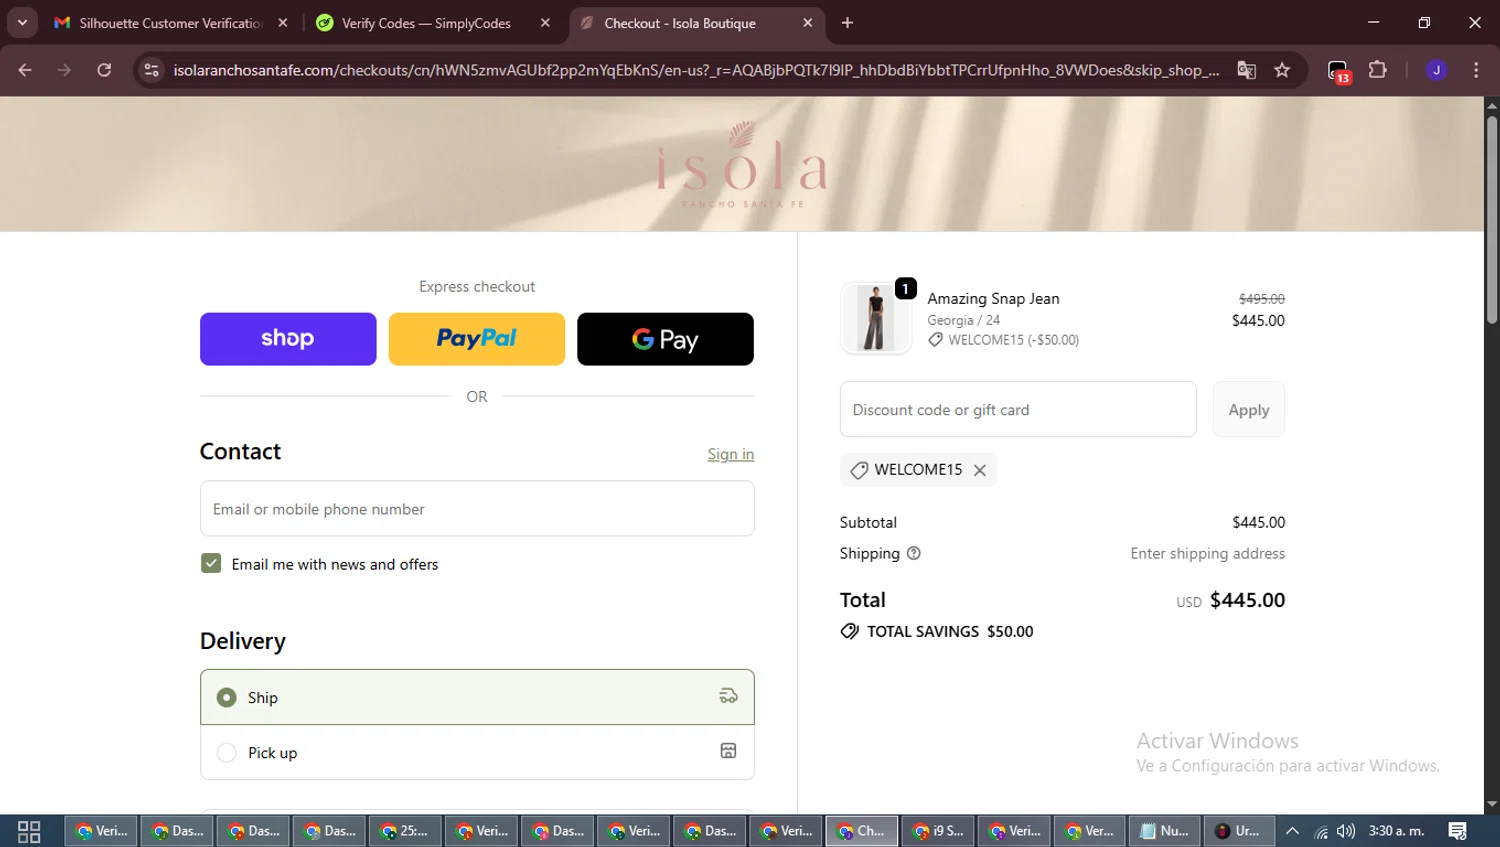Viewport: 1500px width, 847px height.
Task: Click the discount tag icon under Amazing Snap Jean
Action: 935,340
